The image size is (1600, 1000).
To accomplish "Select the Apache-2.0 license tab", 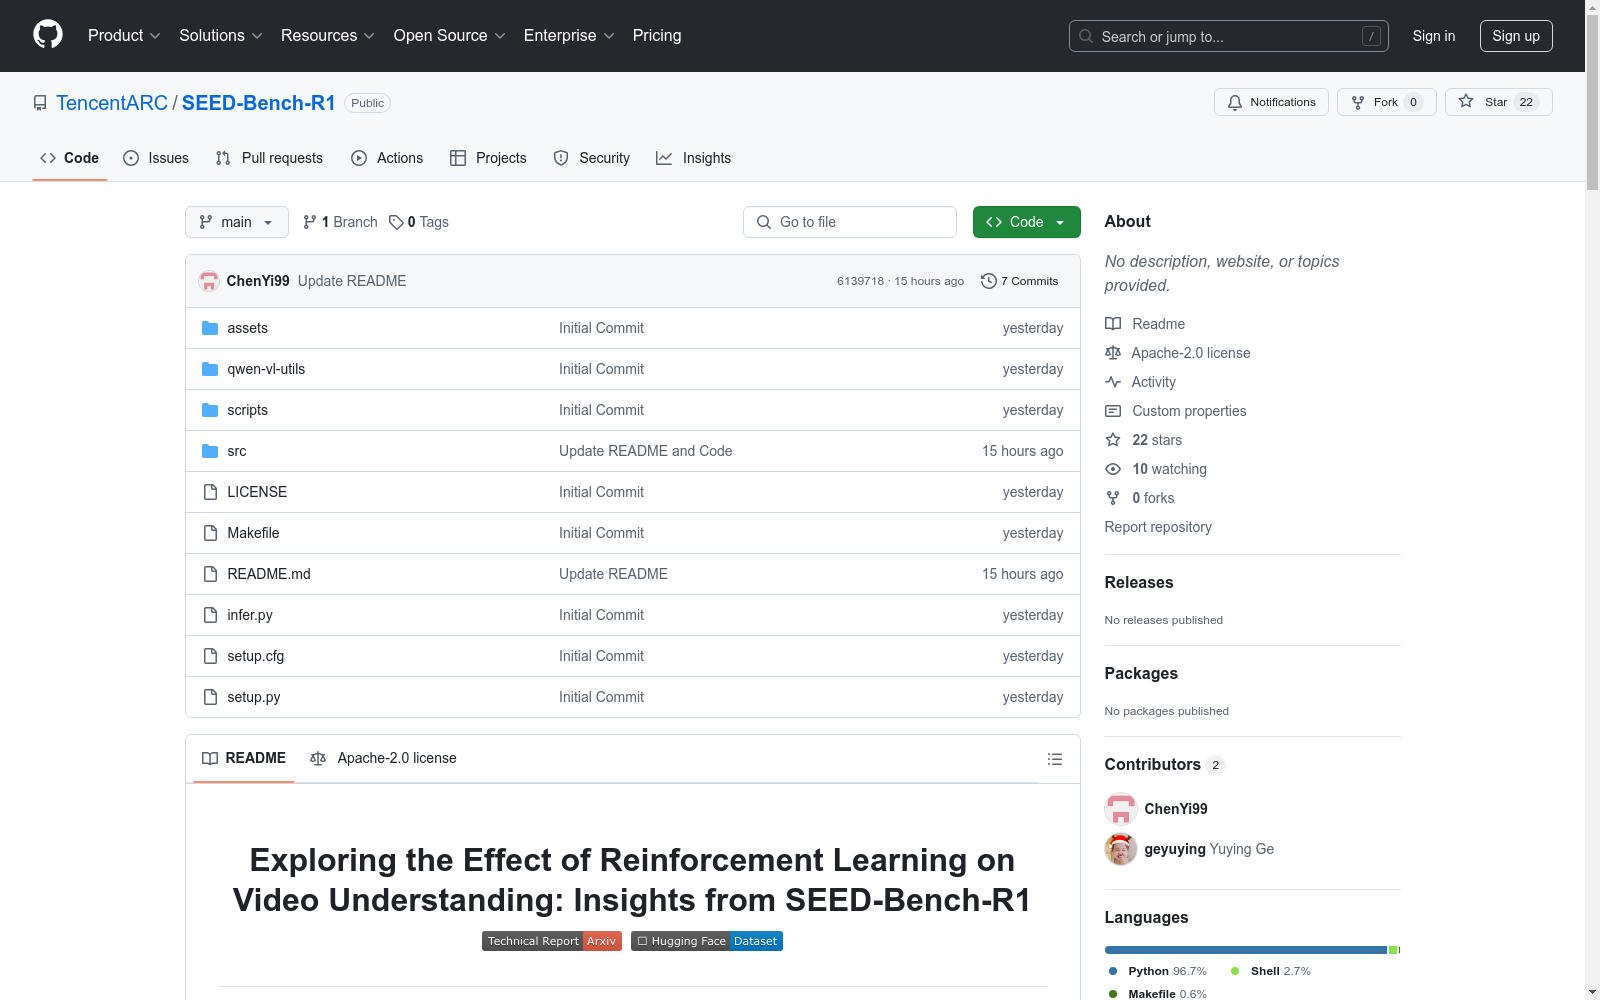I will click(384, 758).
